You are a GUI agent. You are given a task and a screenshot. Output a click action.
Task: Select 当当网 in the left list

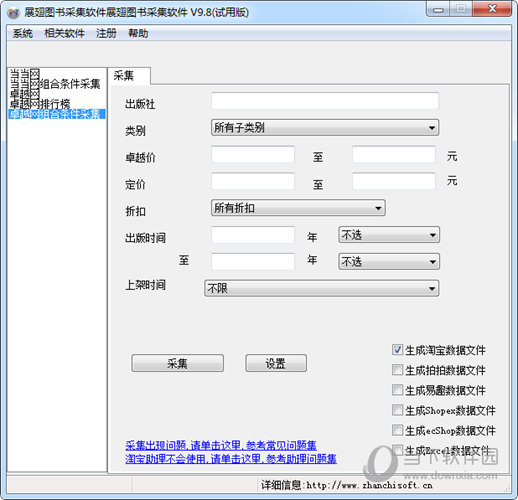point(25,73)
